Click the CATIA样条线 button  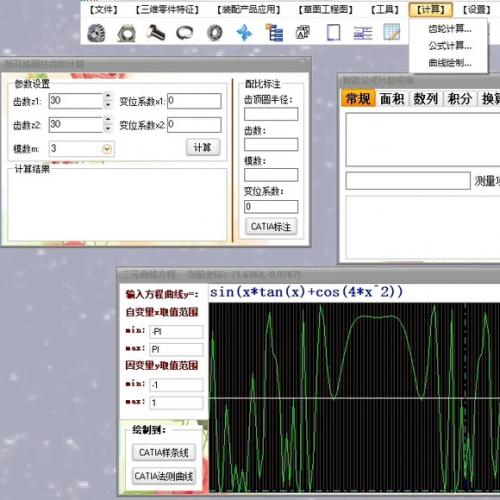164,452
